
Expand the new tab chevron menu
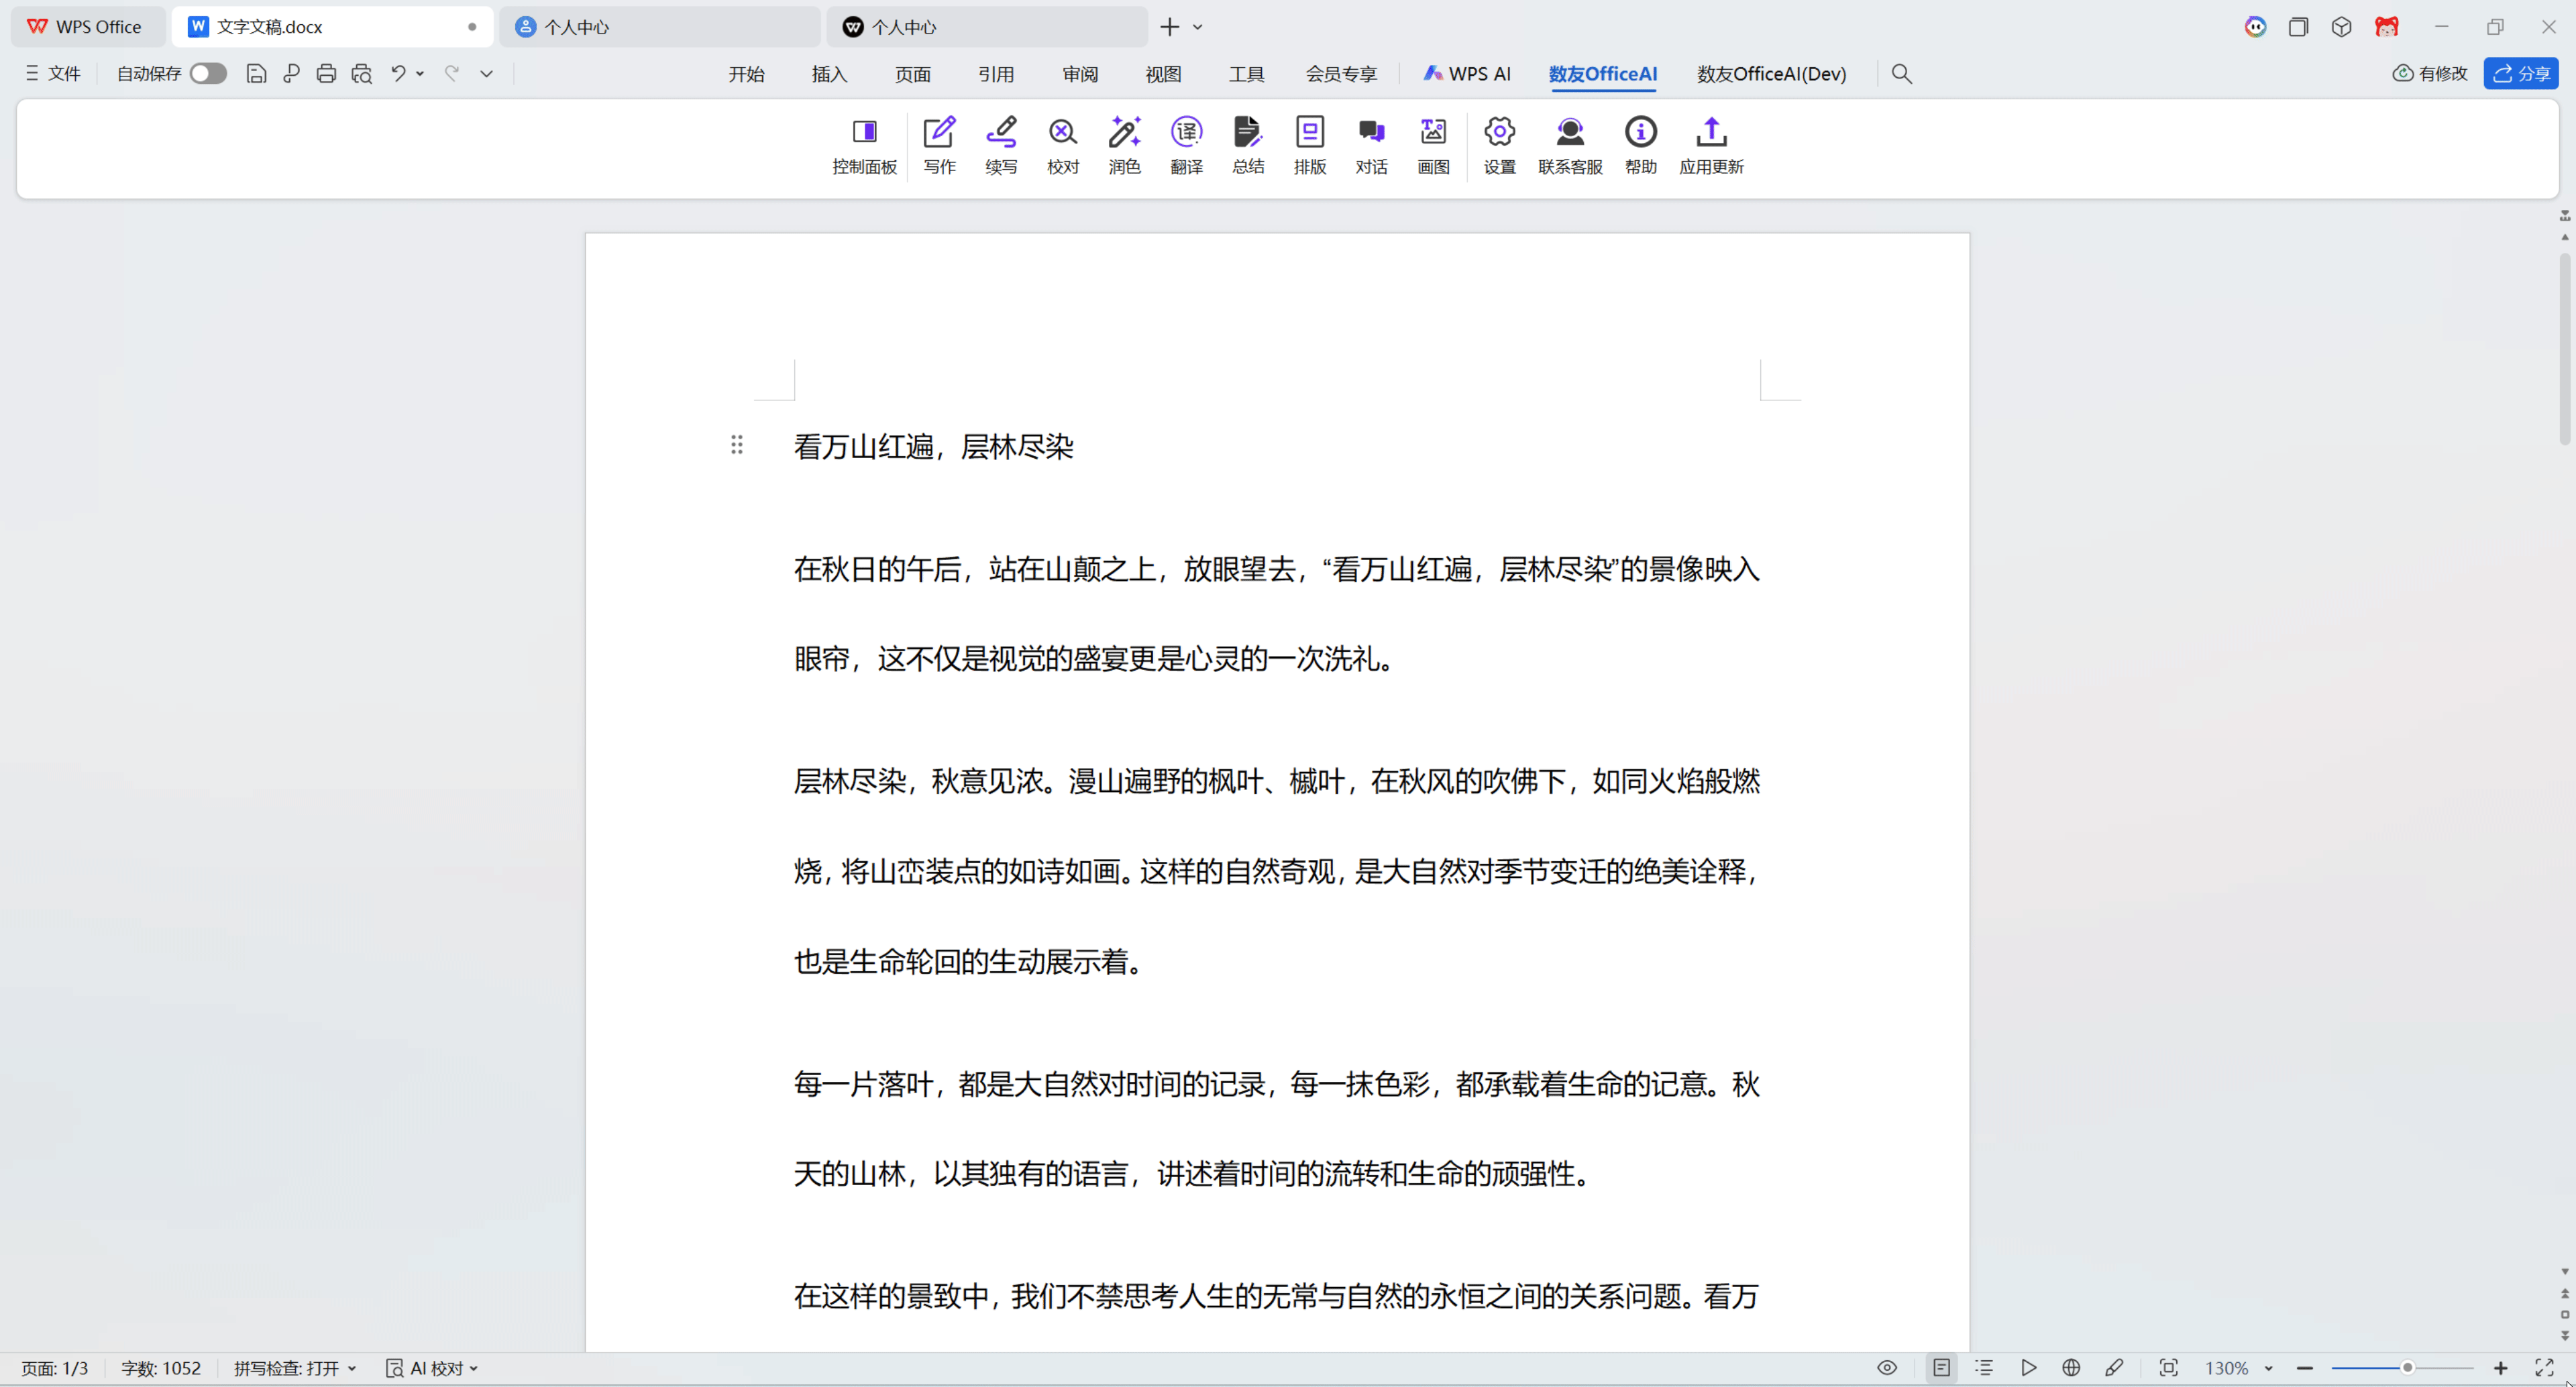pyautogui.click(x=1197, y=26)
